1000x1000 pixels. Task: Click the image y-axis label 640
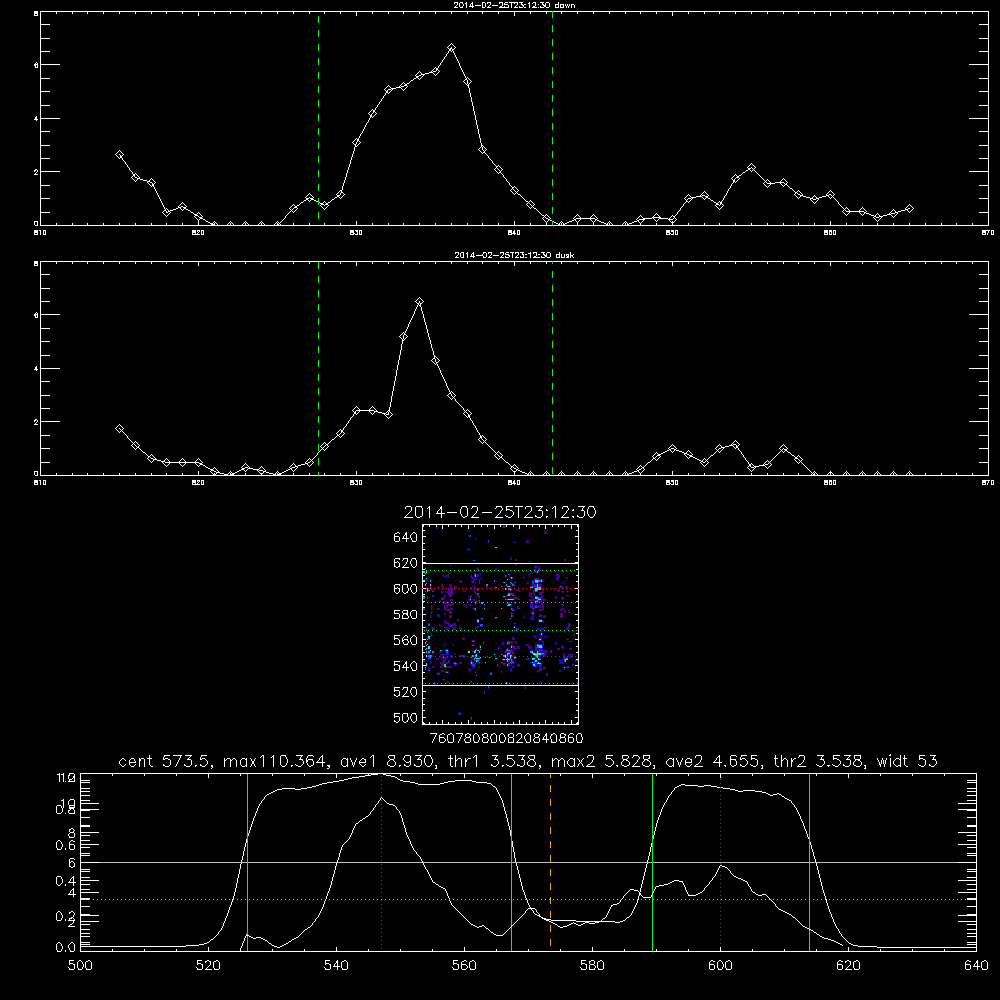tap(406, 538)
